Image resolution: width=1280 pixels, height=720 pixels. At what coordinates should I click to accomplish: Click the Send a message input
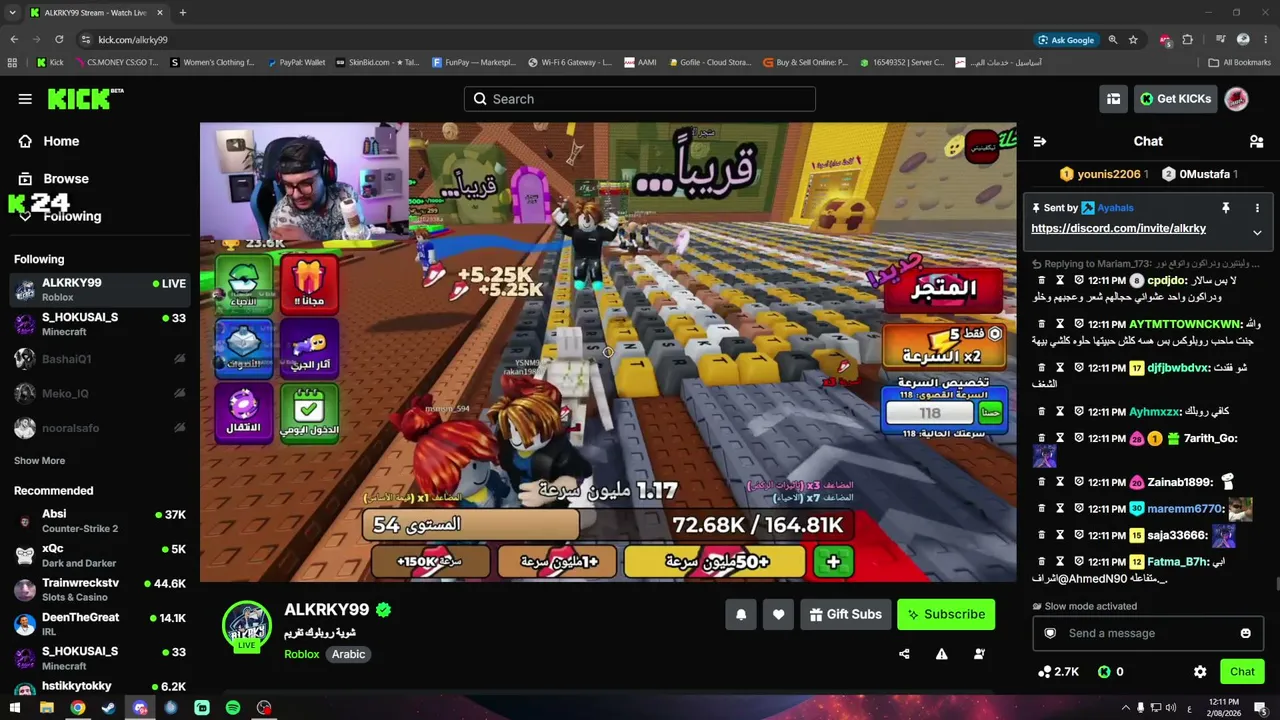(1148, 633)
